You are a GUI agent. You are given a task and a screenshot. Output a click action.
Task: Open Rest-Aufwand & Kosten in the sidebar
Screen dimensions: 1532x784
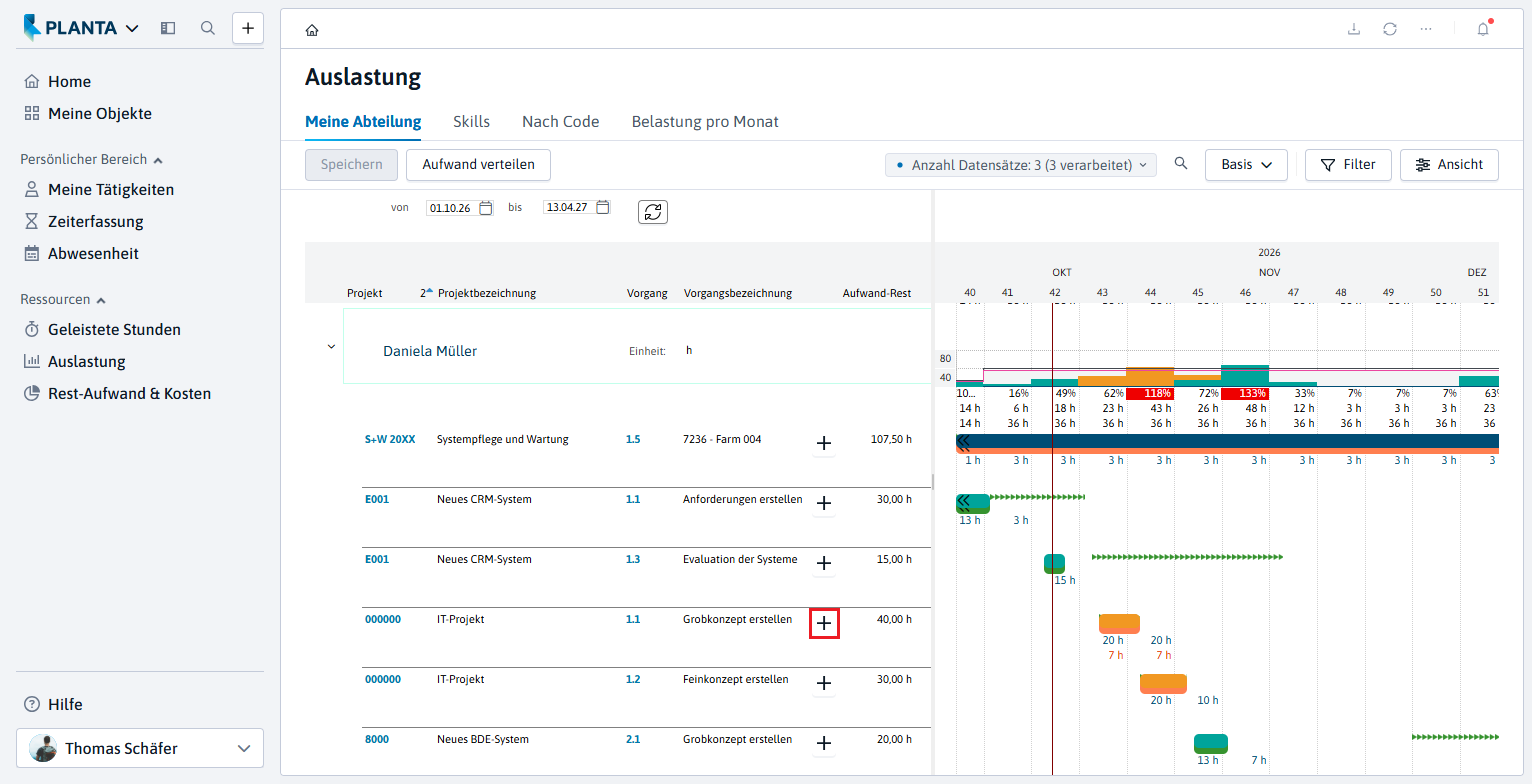[129, 394]
